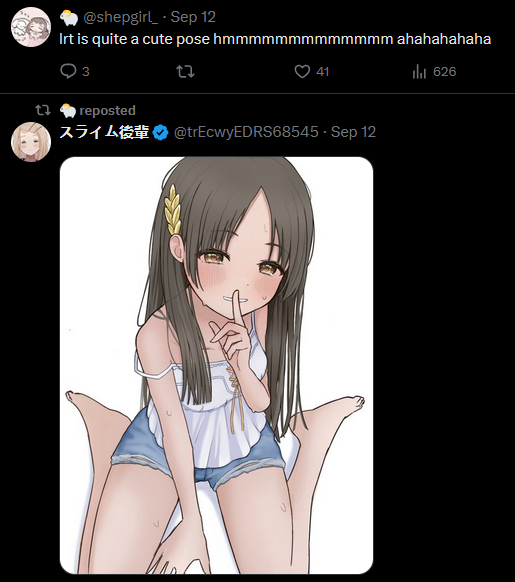This screenshot has width=515, height=582.
Task: Click the sheep emoji next to 'reposted'
Action: [x=68, y=111]
